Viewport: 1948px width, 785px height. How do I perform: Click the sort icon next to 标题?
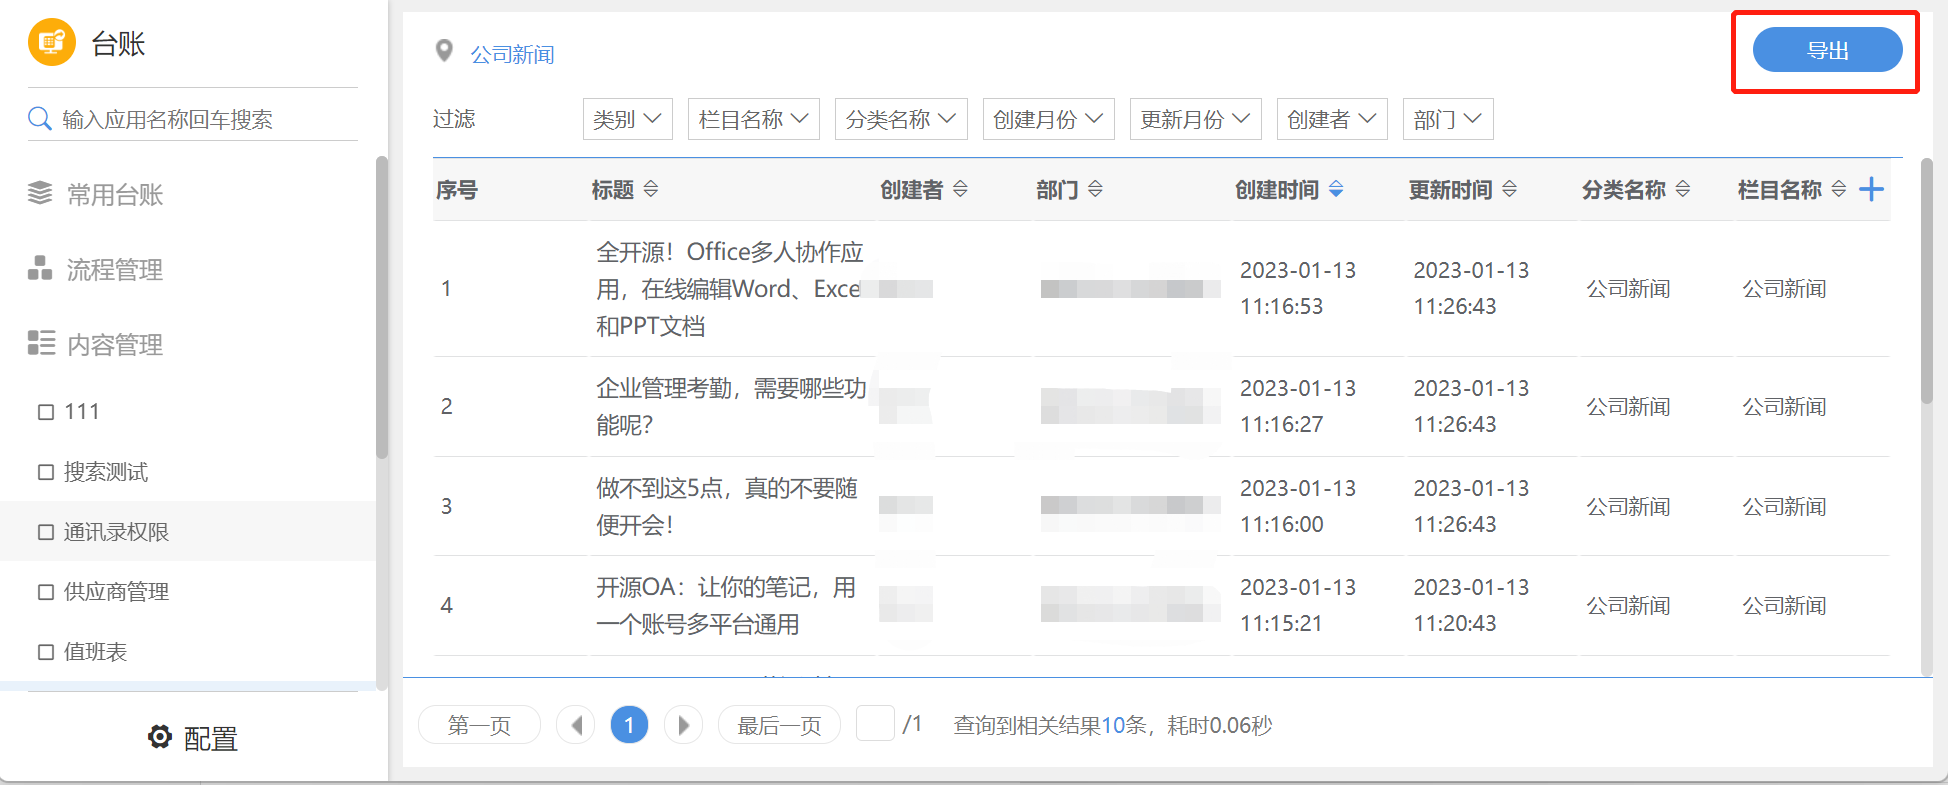tap(651, 189)
